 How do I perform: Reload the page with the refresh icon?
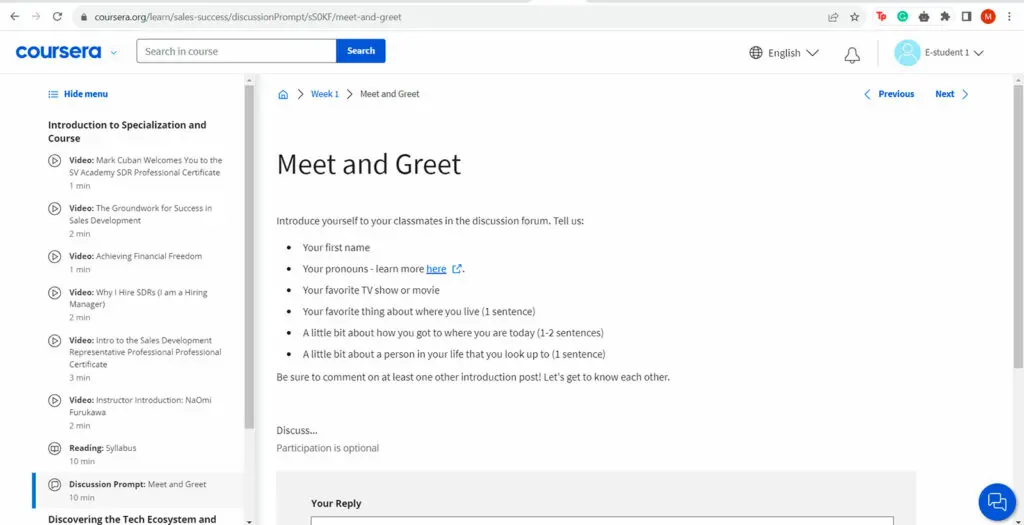pyautogui.click(x=57, y=17)
